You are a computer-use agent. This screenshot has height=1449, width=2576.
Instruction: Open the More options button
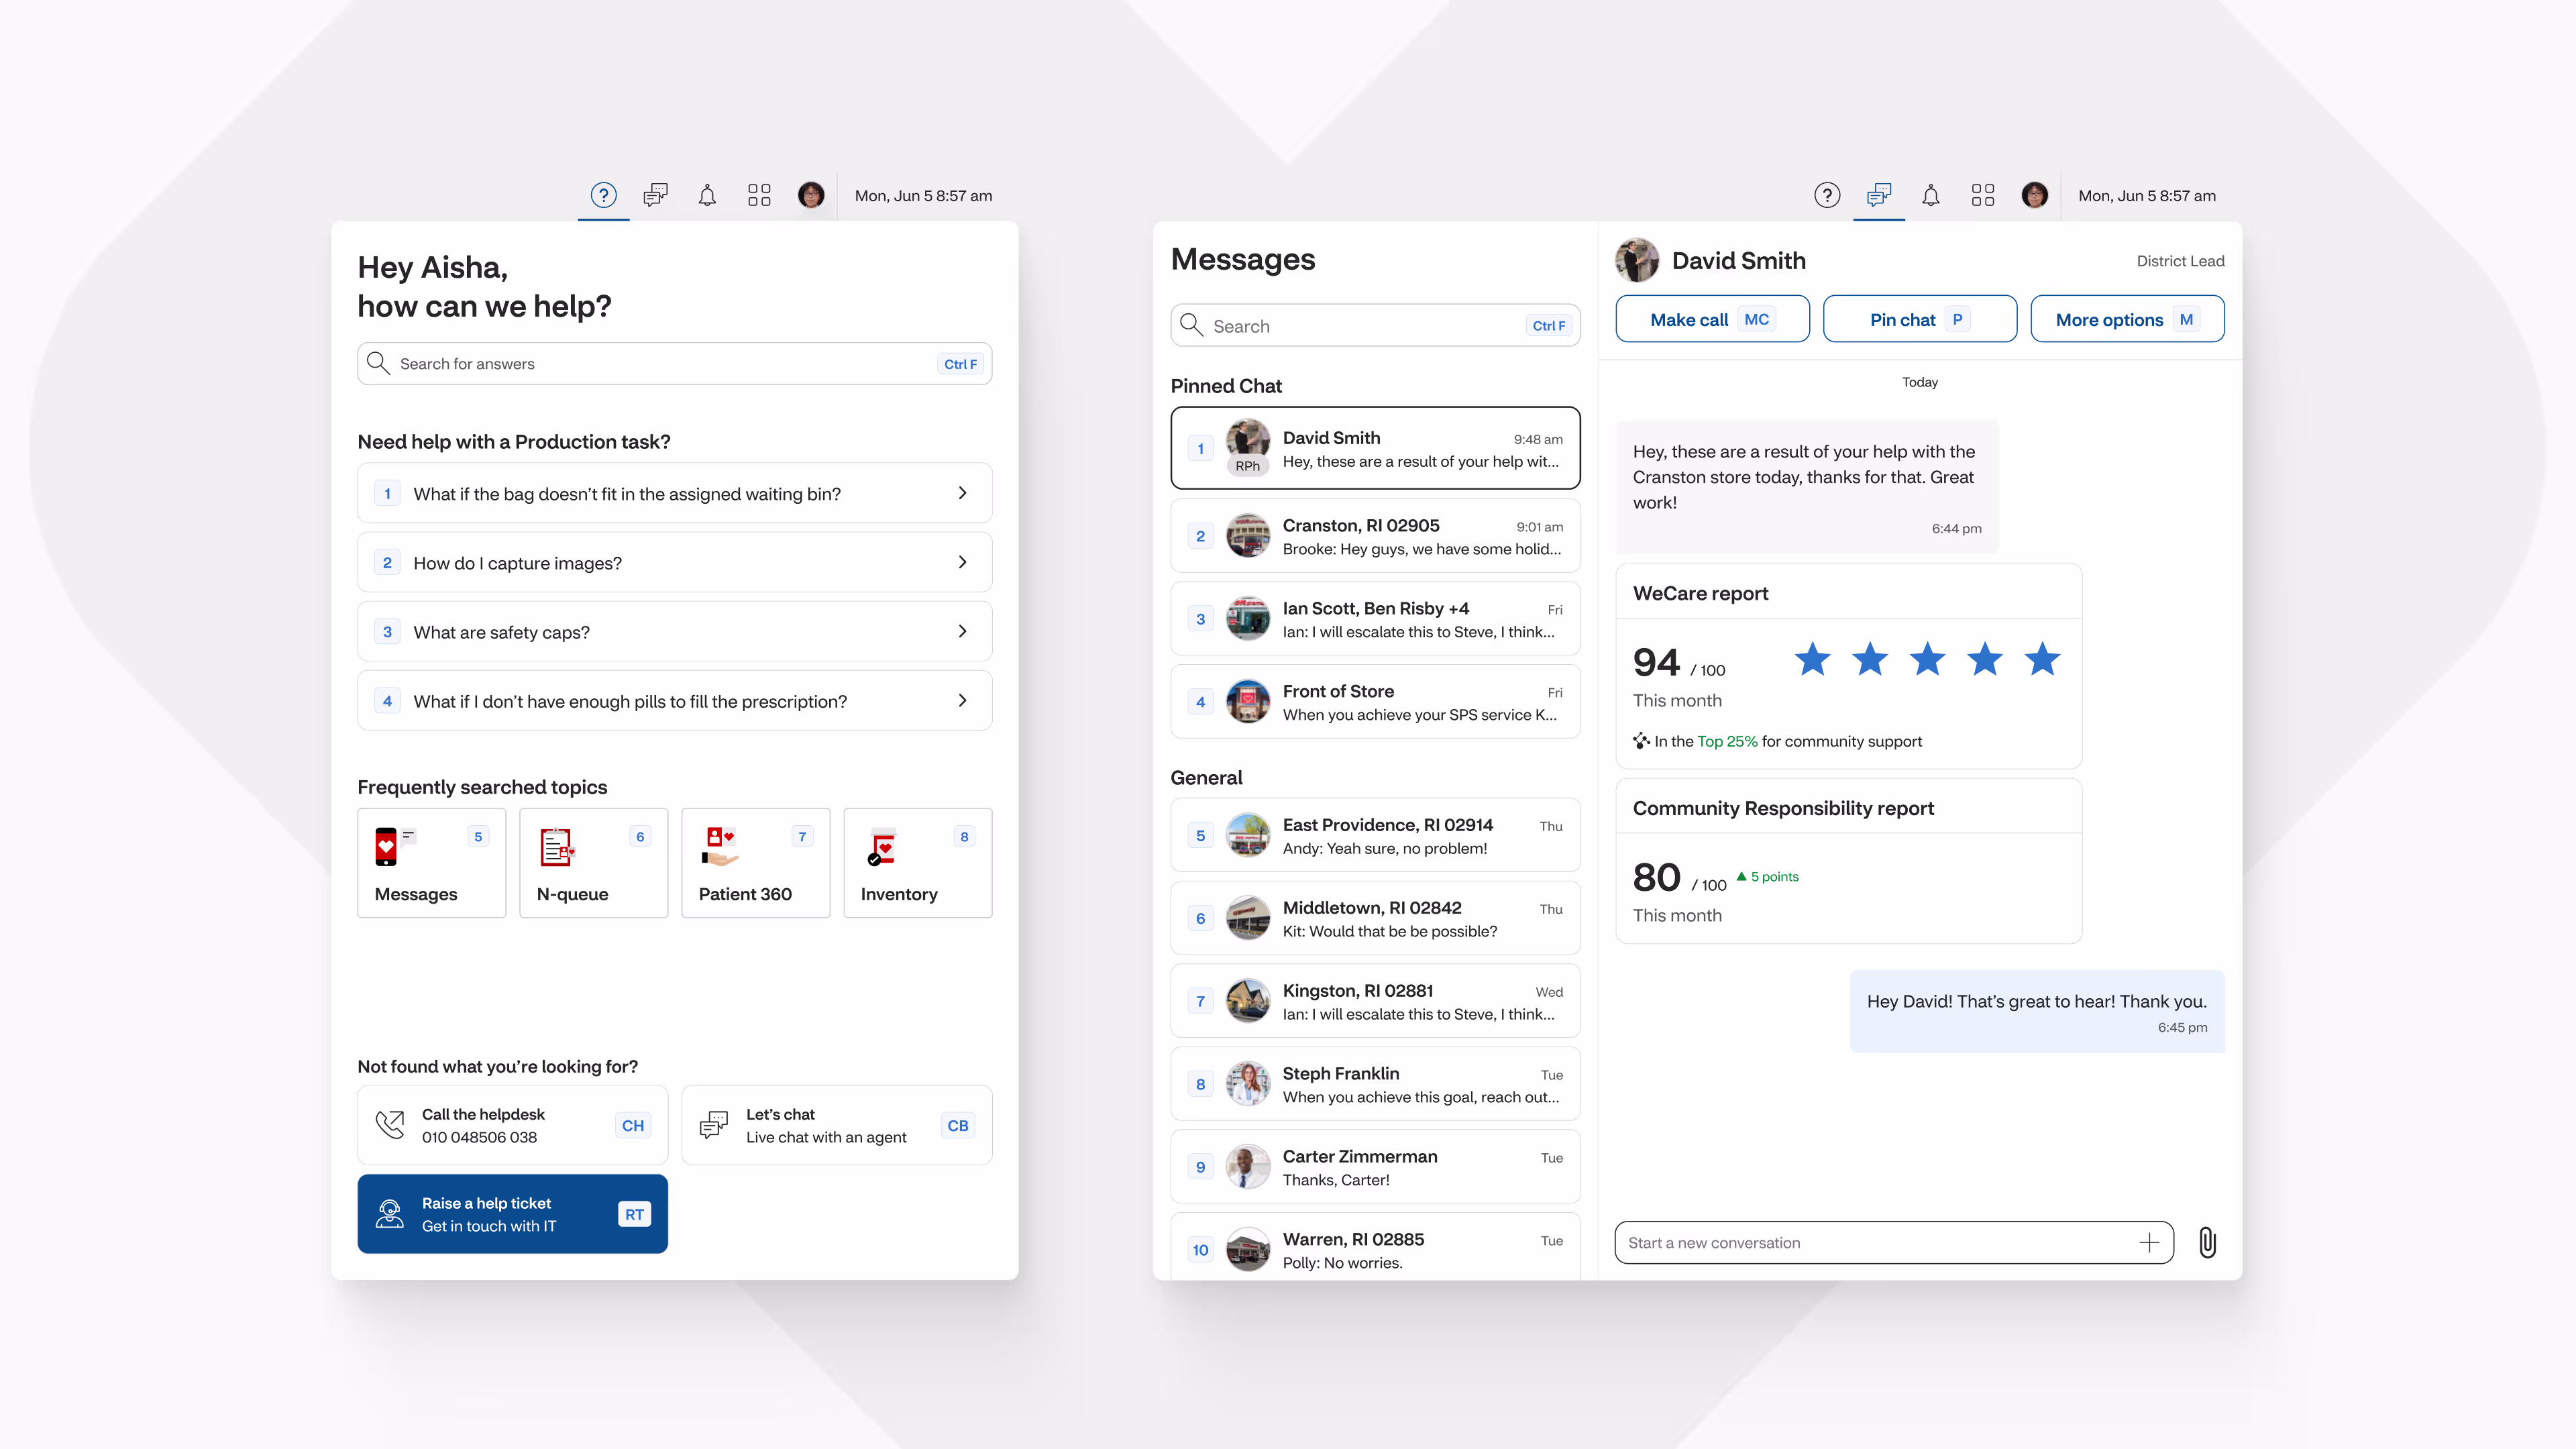pos(2126,319)
